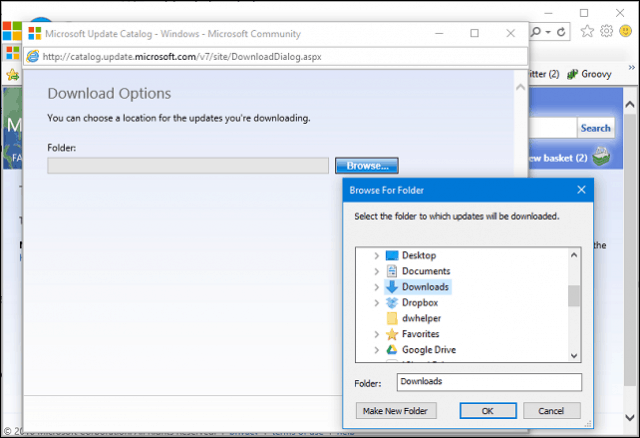This screenshot has height=438, width=640.
Task: Click the Search button in background catalog page
Action: point(595,128)
